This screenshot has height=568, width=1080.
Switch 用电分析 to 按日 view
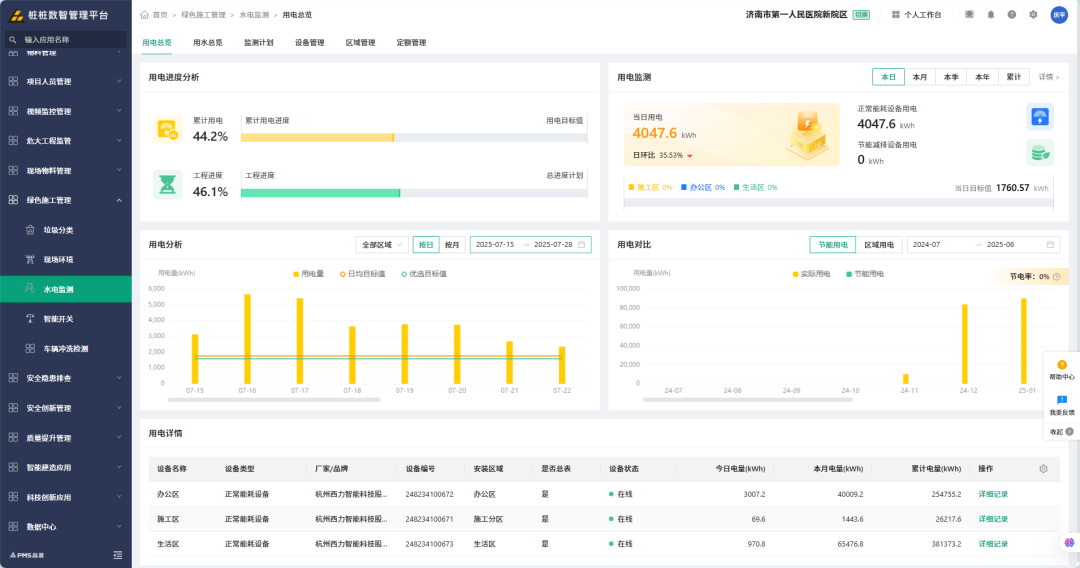click(426, 244)
